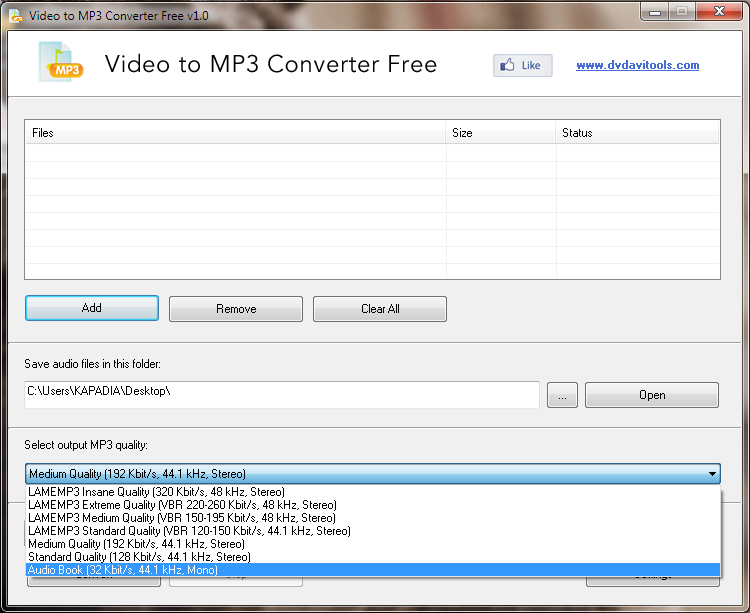Click the MP3 file logo icon
Screen dimensions: 750x613
(61, 62)
